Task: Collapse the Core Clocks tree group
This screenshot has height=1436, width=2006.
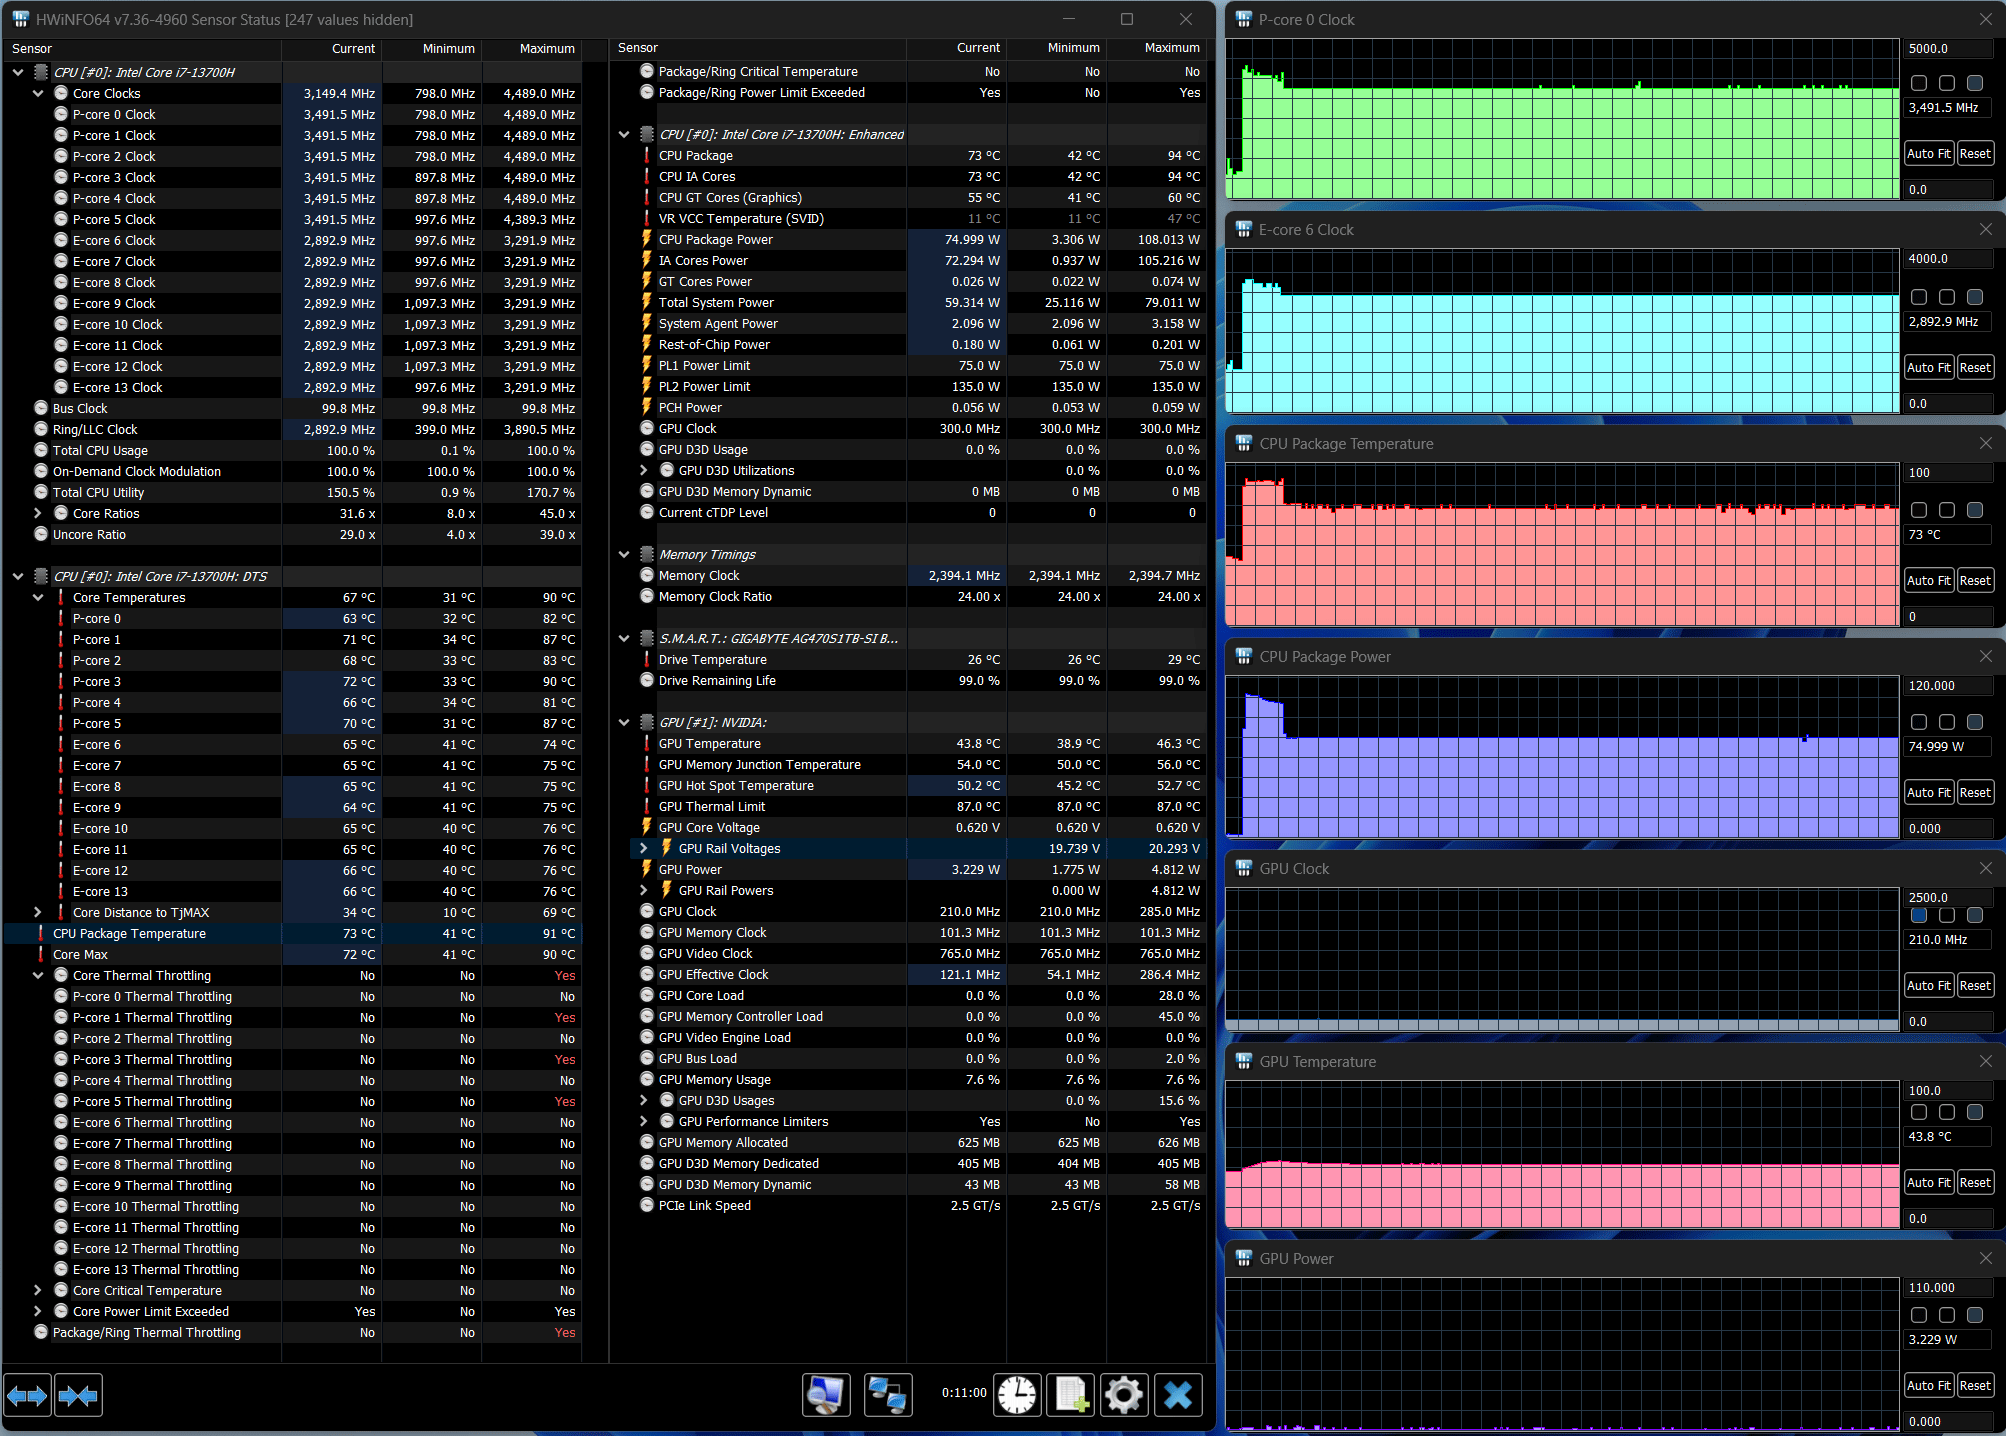Action: (x=38, y=93)
